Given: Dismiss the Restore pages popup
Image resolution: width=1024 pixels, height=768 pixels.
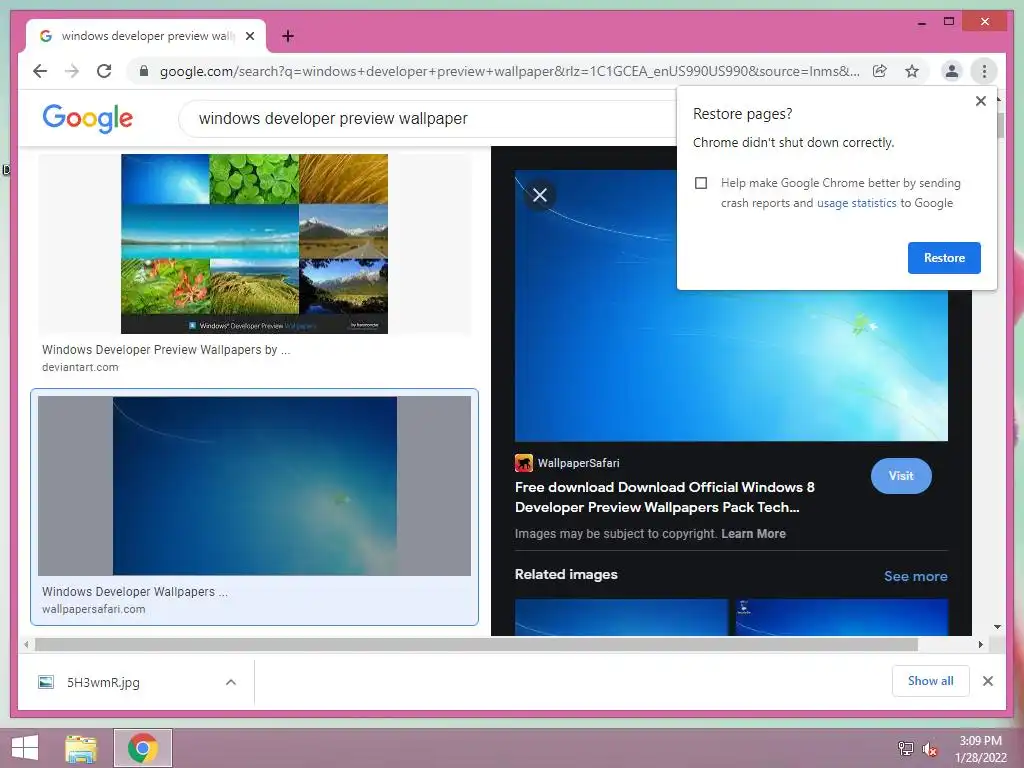Looking at the screenshot, I should (x=980, y=101).
